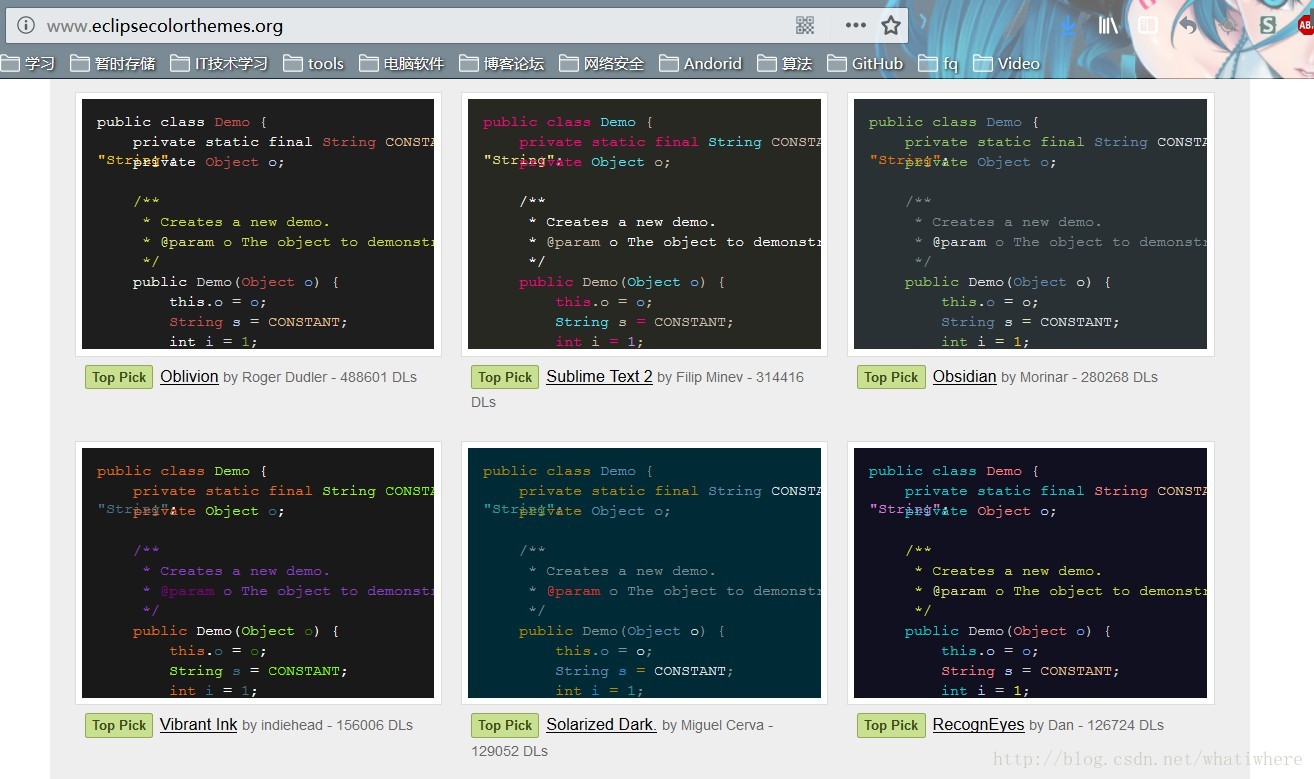This screenshot has height=779, width=1314.
Task: Click the text 'by Roger Dudler - 488601 DLs'
Action: 320,377
